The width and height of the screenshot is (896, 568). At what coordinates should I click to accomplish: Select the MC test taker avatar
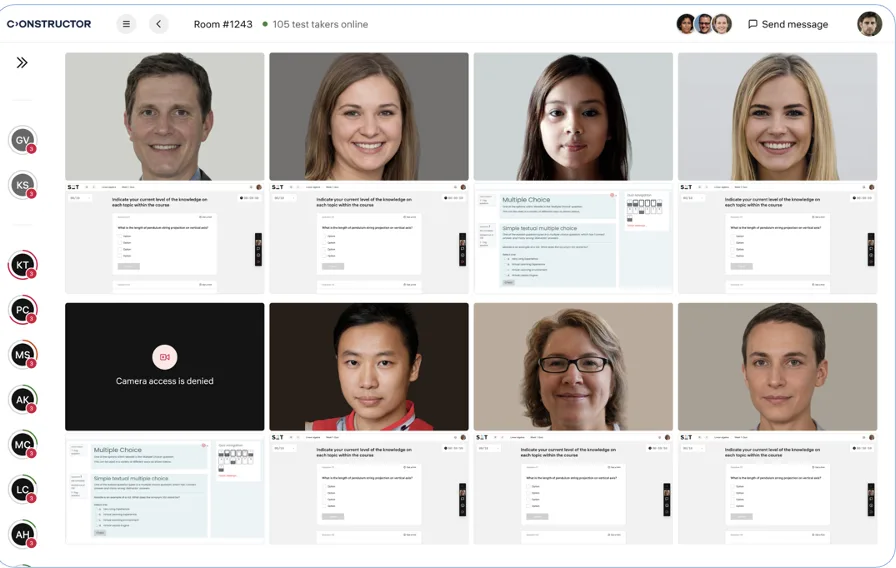23,445
